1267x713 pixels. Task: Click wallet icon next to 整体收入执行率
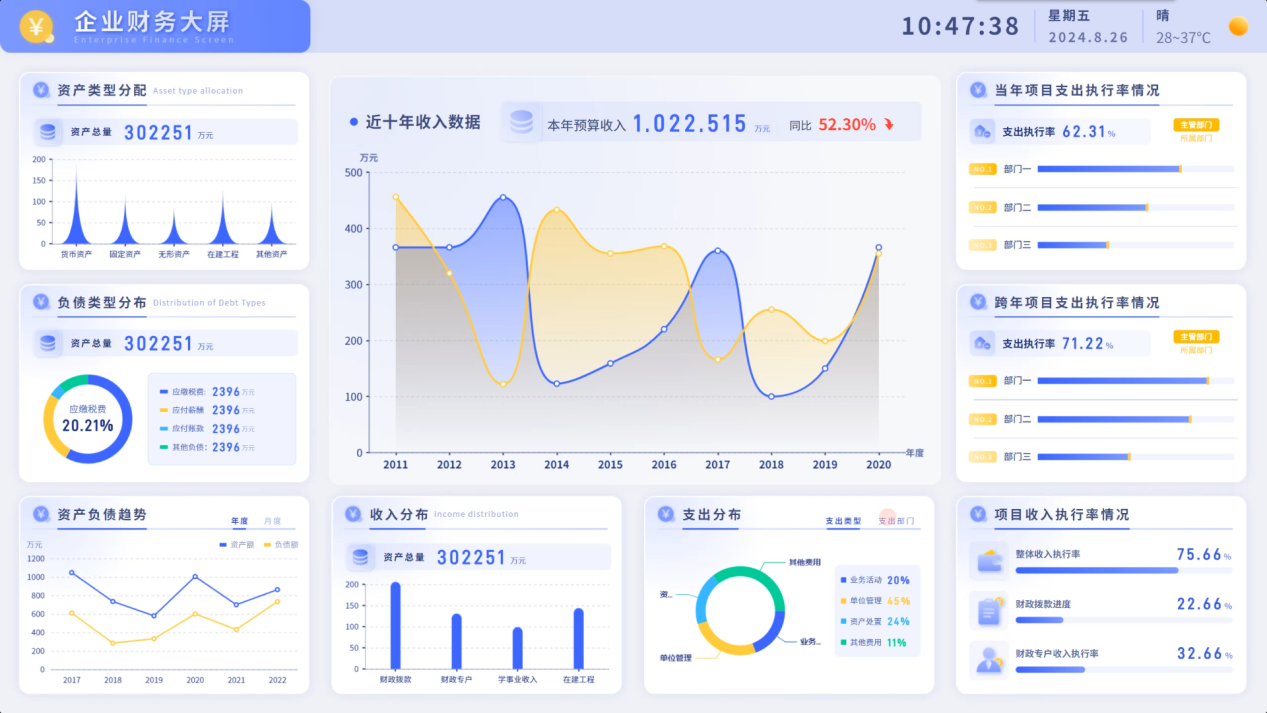pos(989,560)
